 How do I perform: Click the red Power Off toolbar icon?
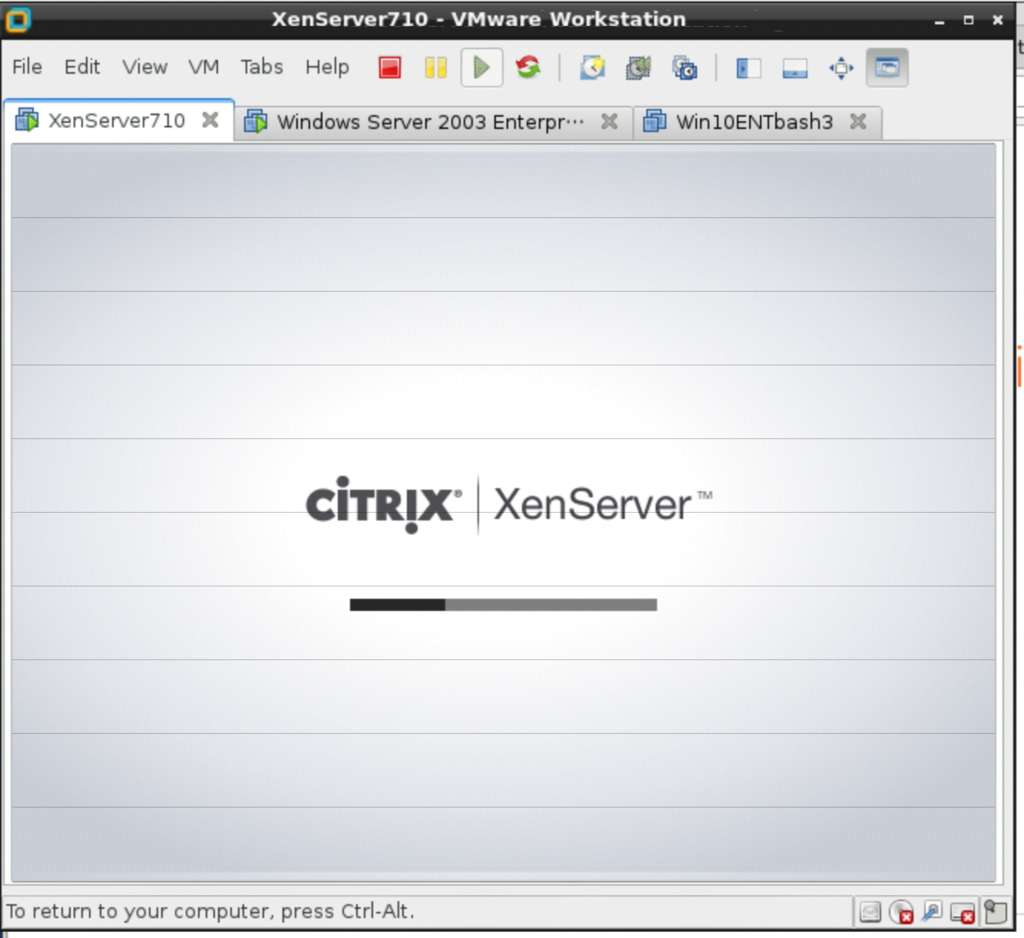point(390,67)
